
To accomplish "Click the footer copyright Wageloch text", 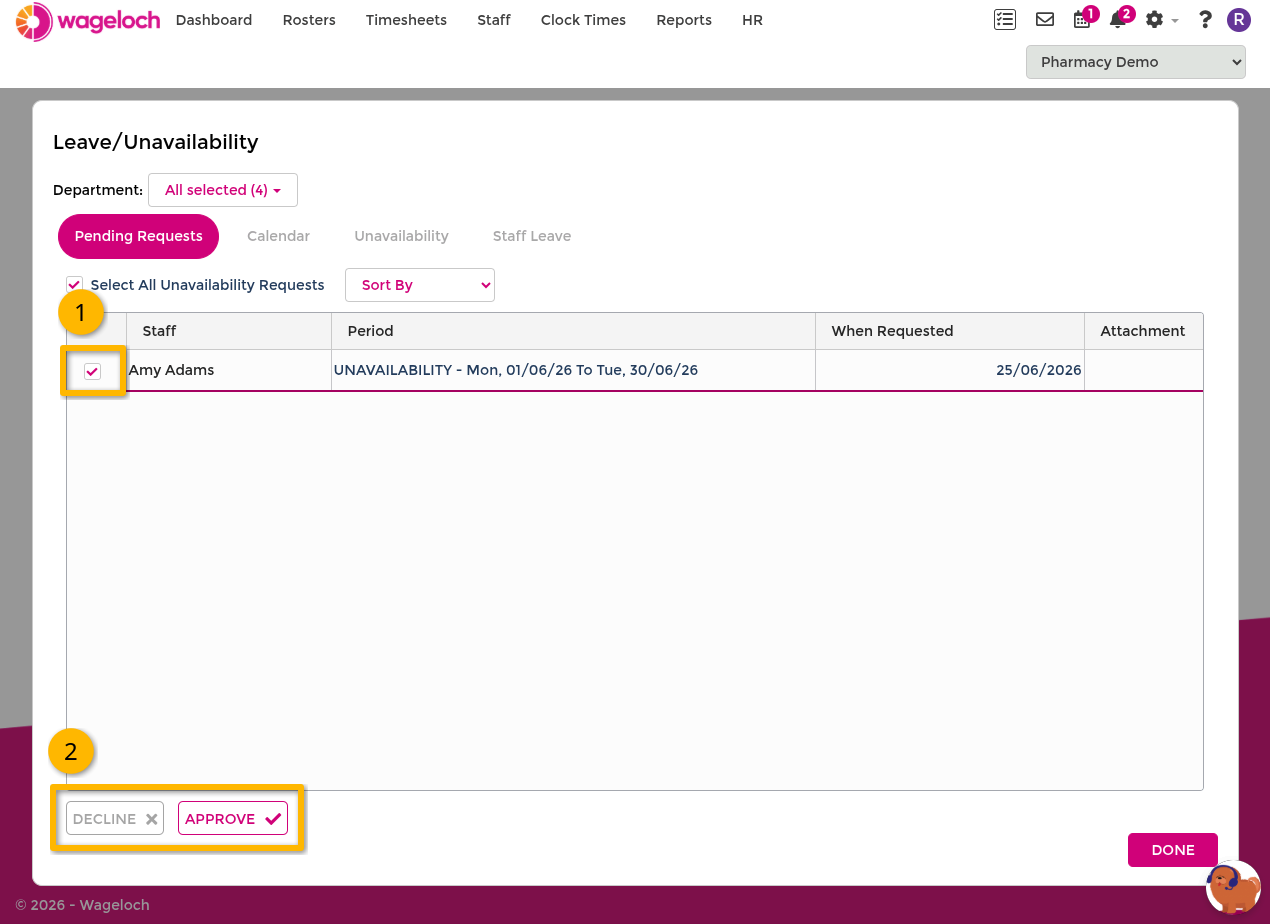I will coord(82,905).
